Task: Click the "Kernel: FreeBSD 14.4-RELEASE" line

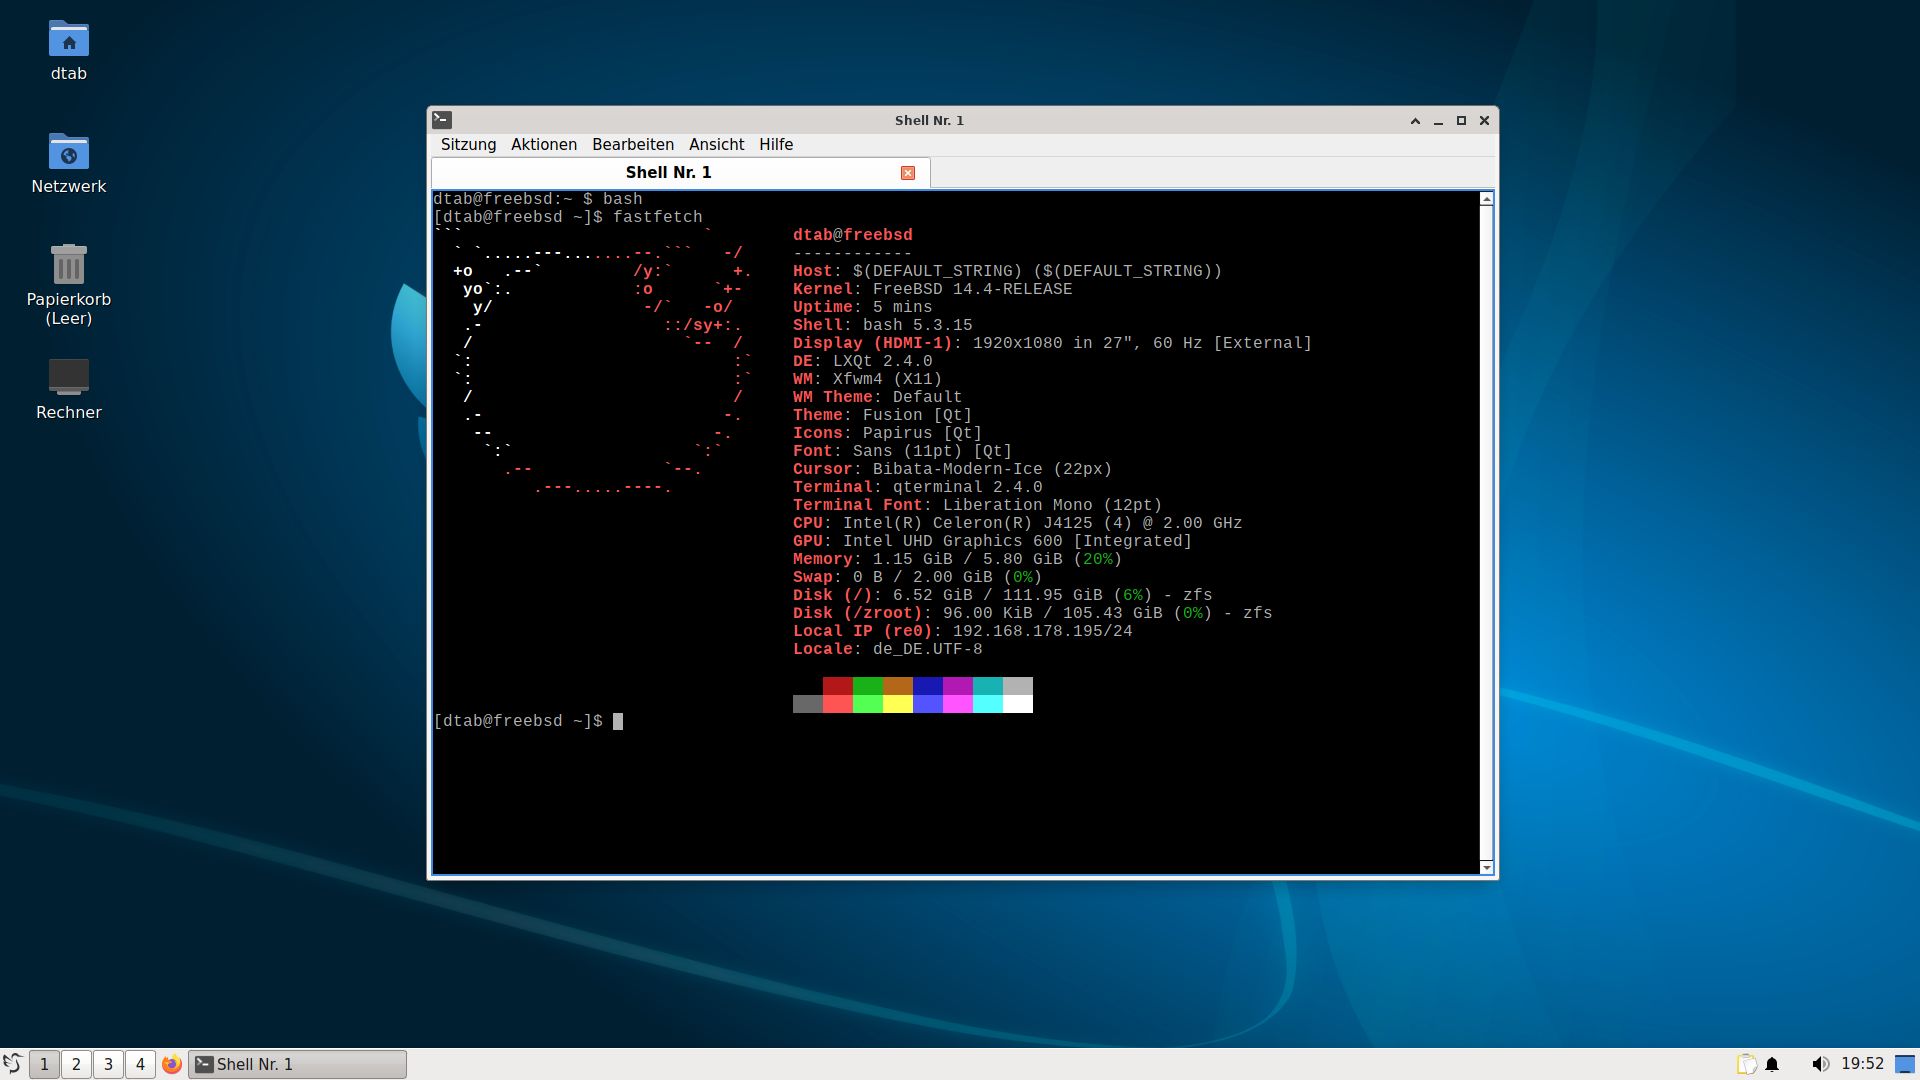Action: pos(933,289)
